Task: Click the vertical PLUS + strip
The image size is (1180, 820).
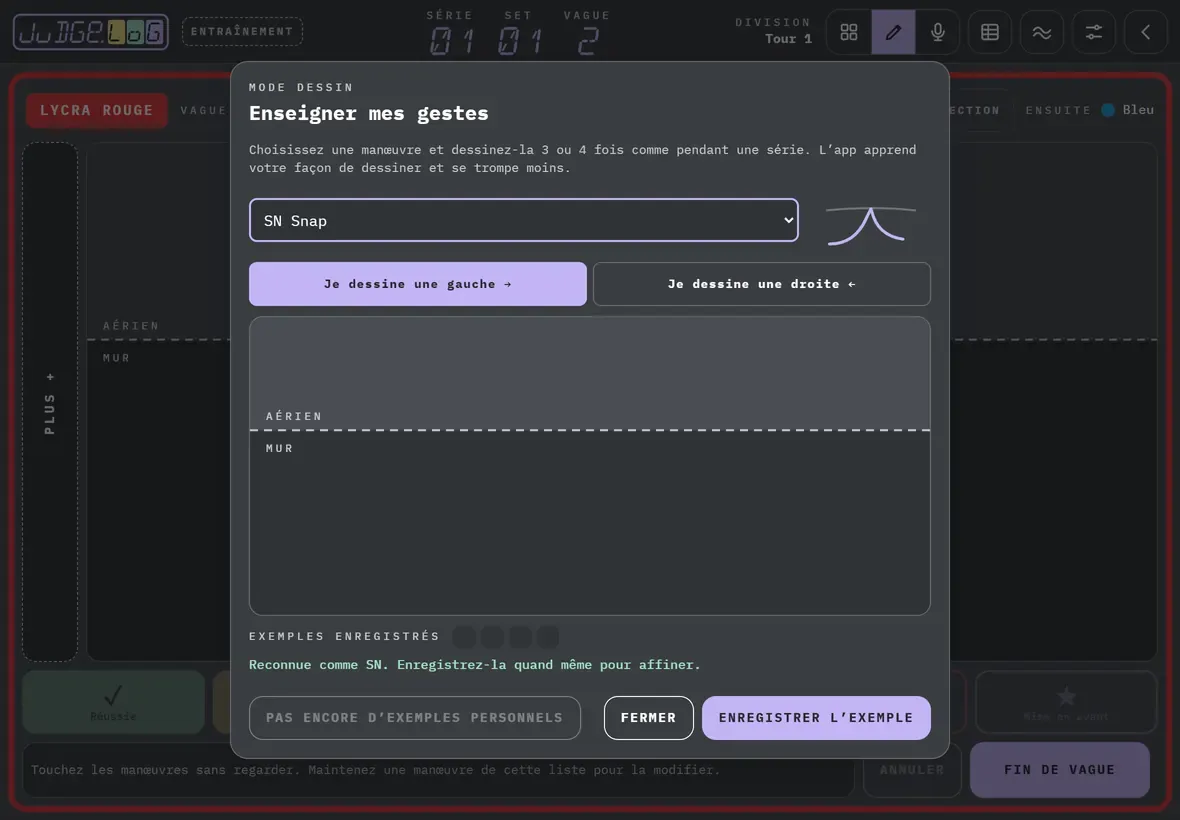Action: tap(50, 402)
